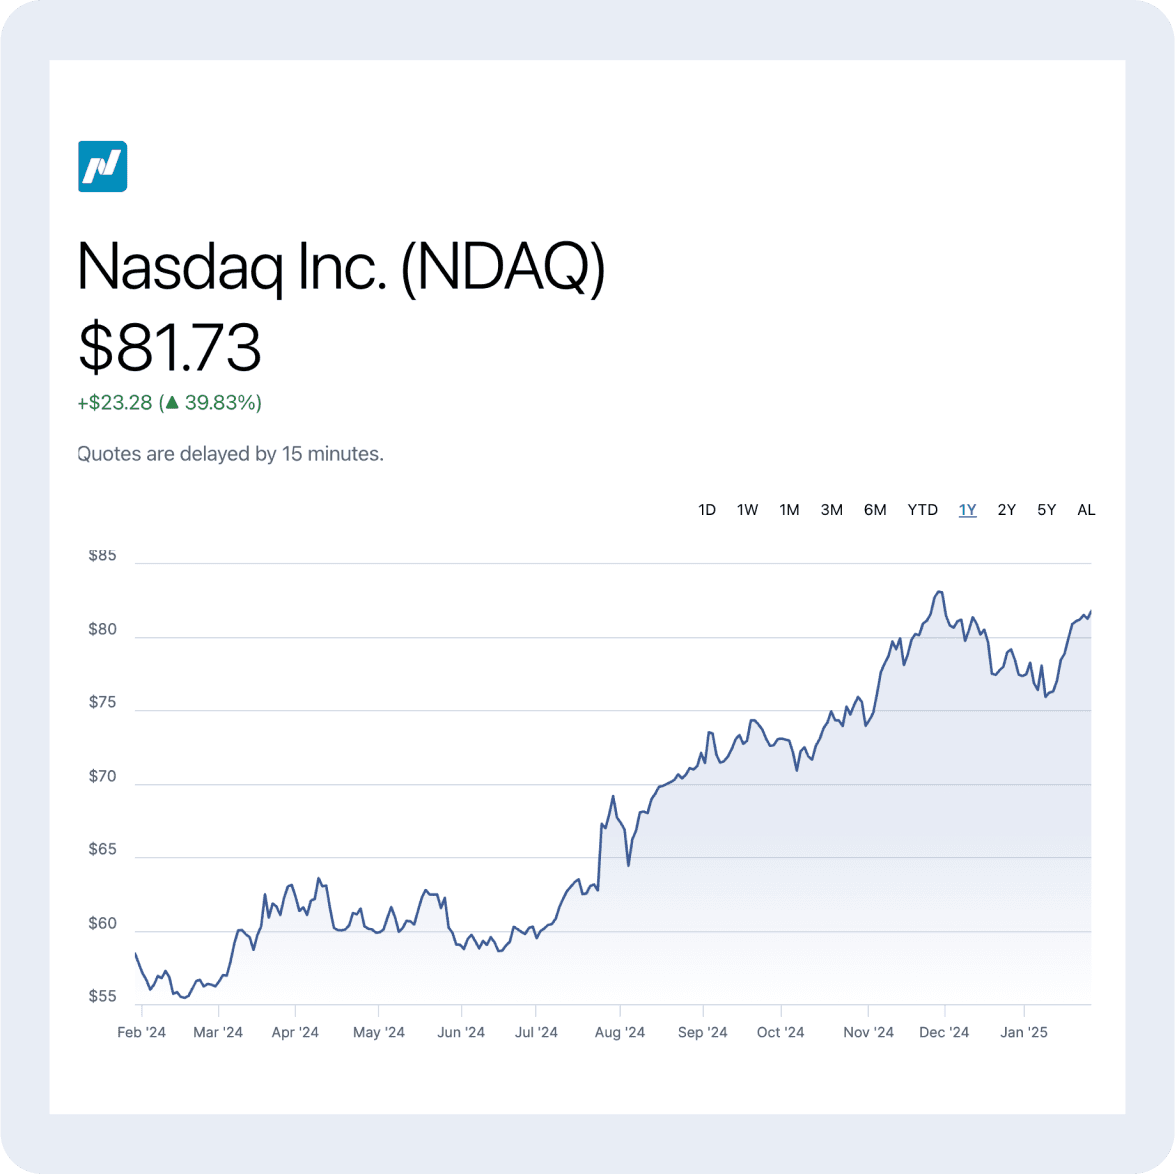Click the active 1Y range
Viewport: 1175px width, 1174px height.
click(967, 510)
